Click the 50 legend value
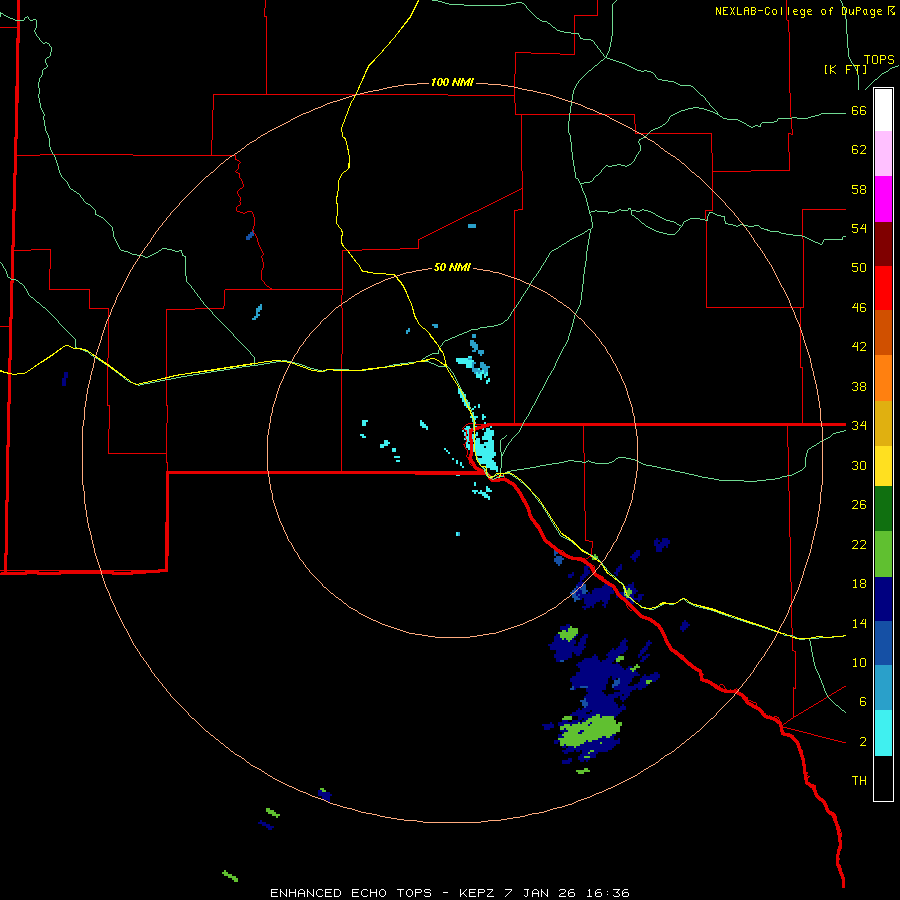Screen dimensions: 900x900 coord(859,268)
